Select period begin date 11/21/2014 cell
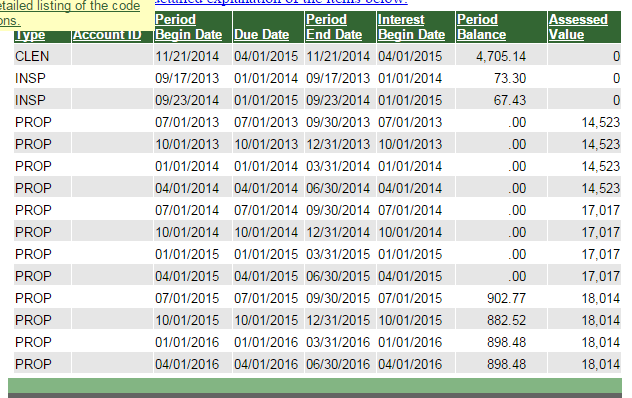Viewport: 632px width, 398px height. tap(193, 56)
